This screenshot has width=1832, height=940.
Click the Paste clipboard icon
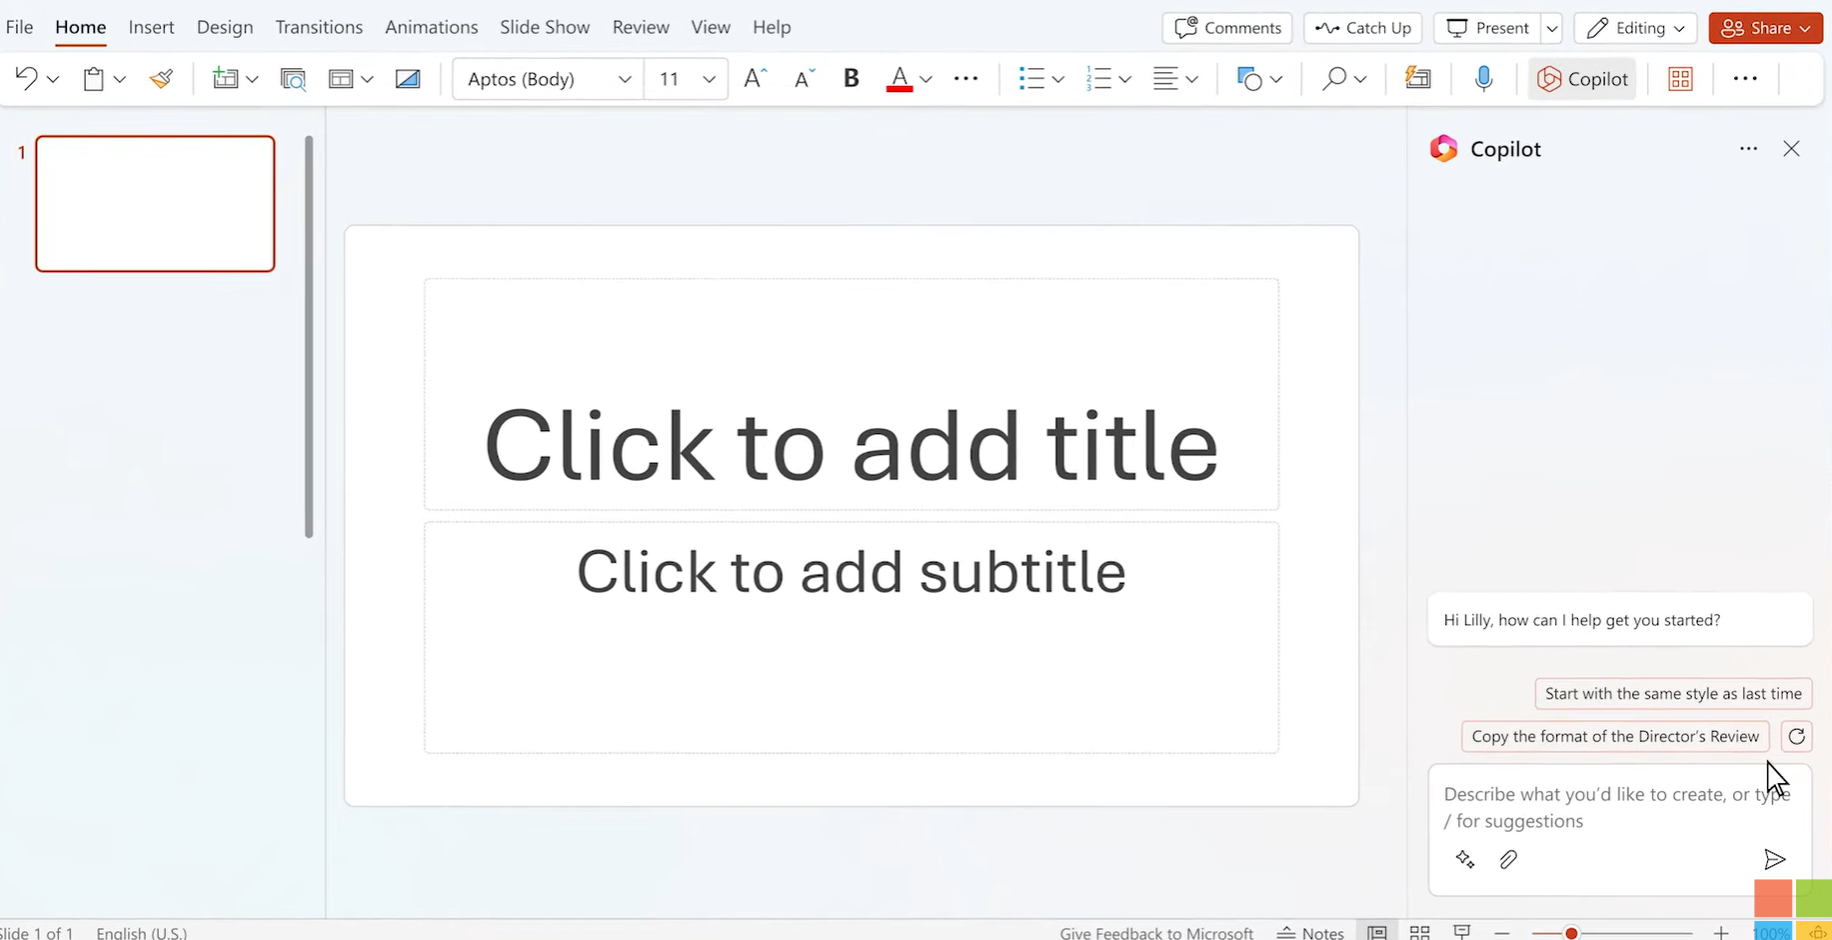(93, 78)
